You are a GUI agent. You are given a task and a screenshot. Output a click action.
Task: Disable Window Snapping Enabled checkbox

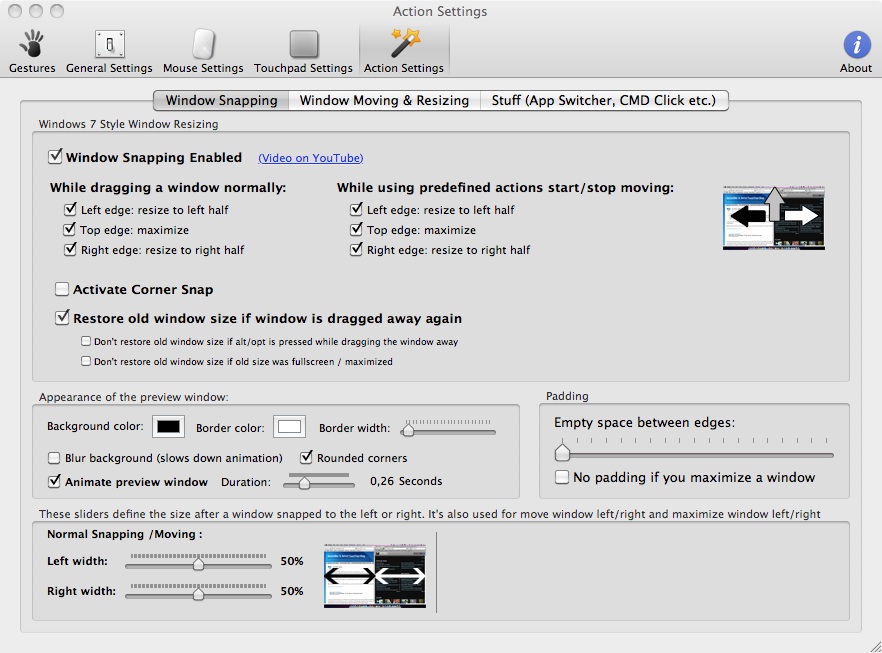(x=56, y=157)
